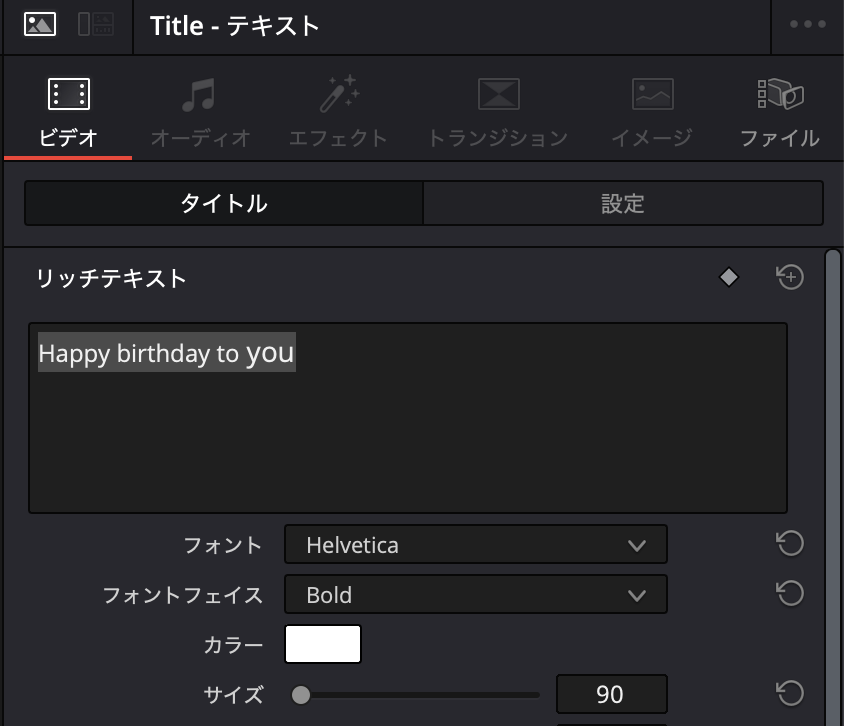
Task: Open the Bold font face dropdown
Action: (x=475, y=594)
